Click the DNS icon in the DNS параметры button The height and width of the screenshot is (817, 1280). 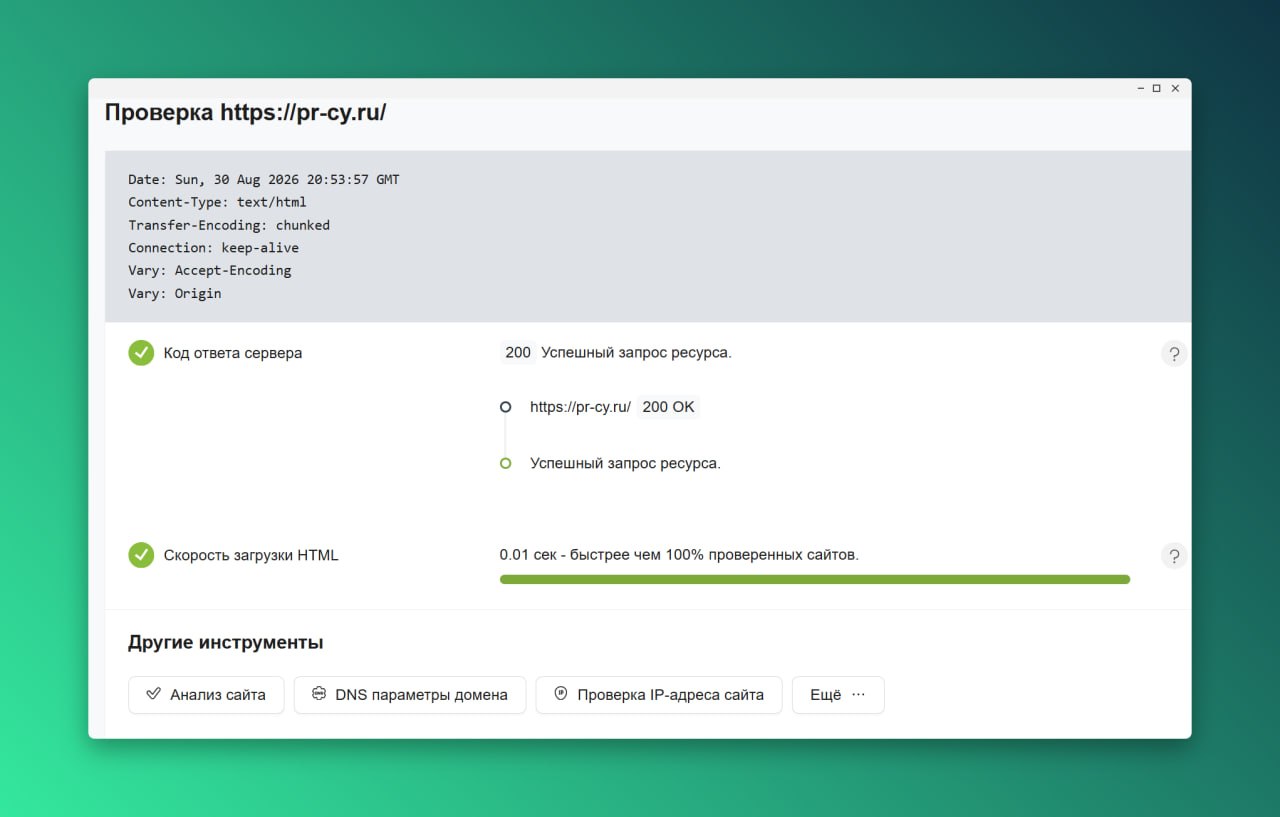click(x=319, y=694)
